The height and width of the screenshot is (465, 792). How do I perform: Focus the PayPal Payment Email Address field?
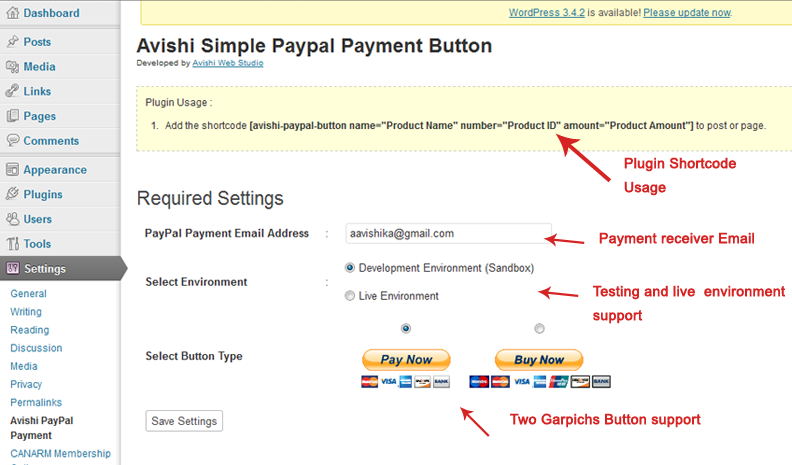tap(449, 234)
